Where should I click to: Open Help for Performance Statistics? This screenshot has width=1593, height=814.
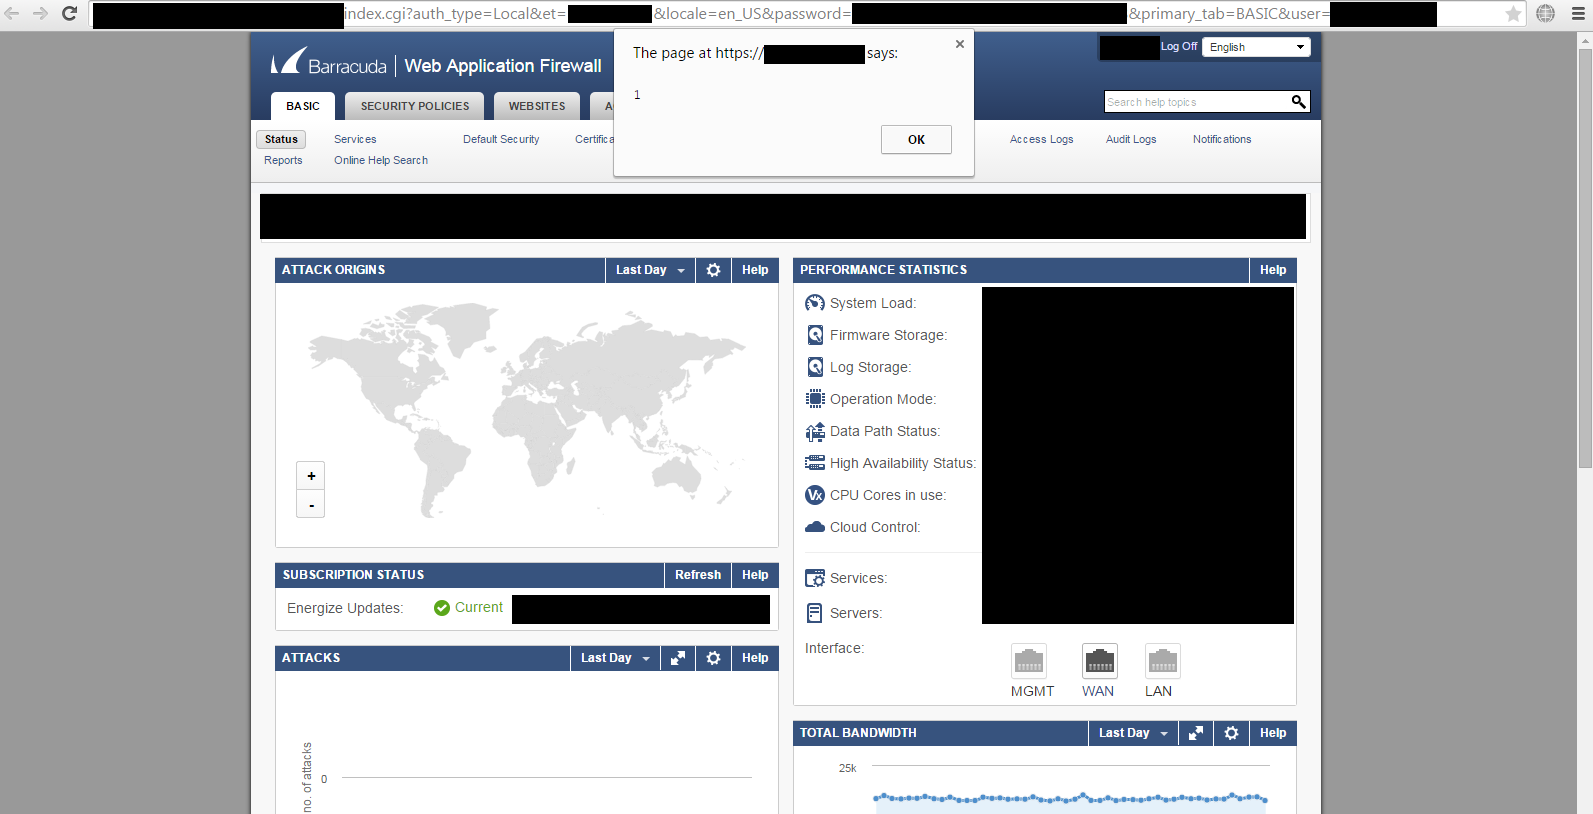click(1273, 270)
